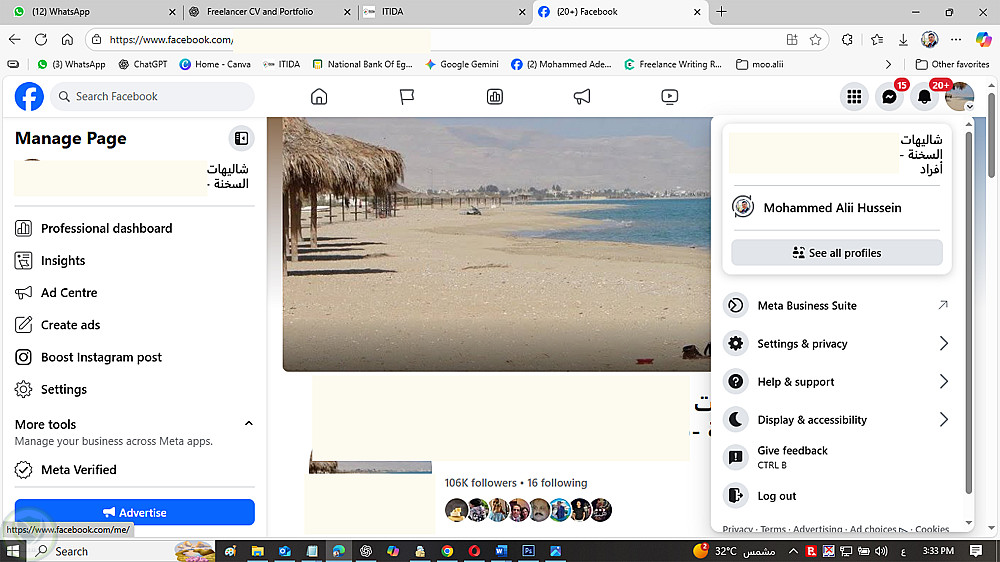Image resolution: width=1000 pixels, height=562 pixels.
Task: Open moo.alii bookmarks folder
Action: 760,64
